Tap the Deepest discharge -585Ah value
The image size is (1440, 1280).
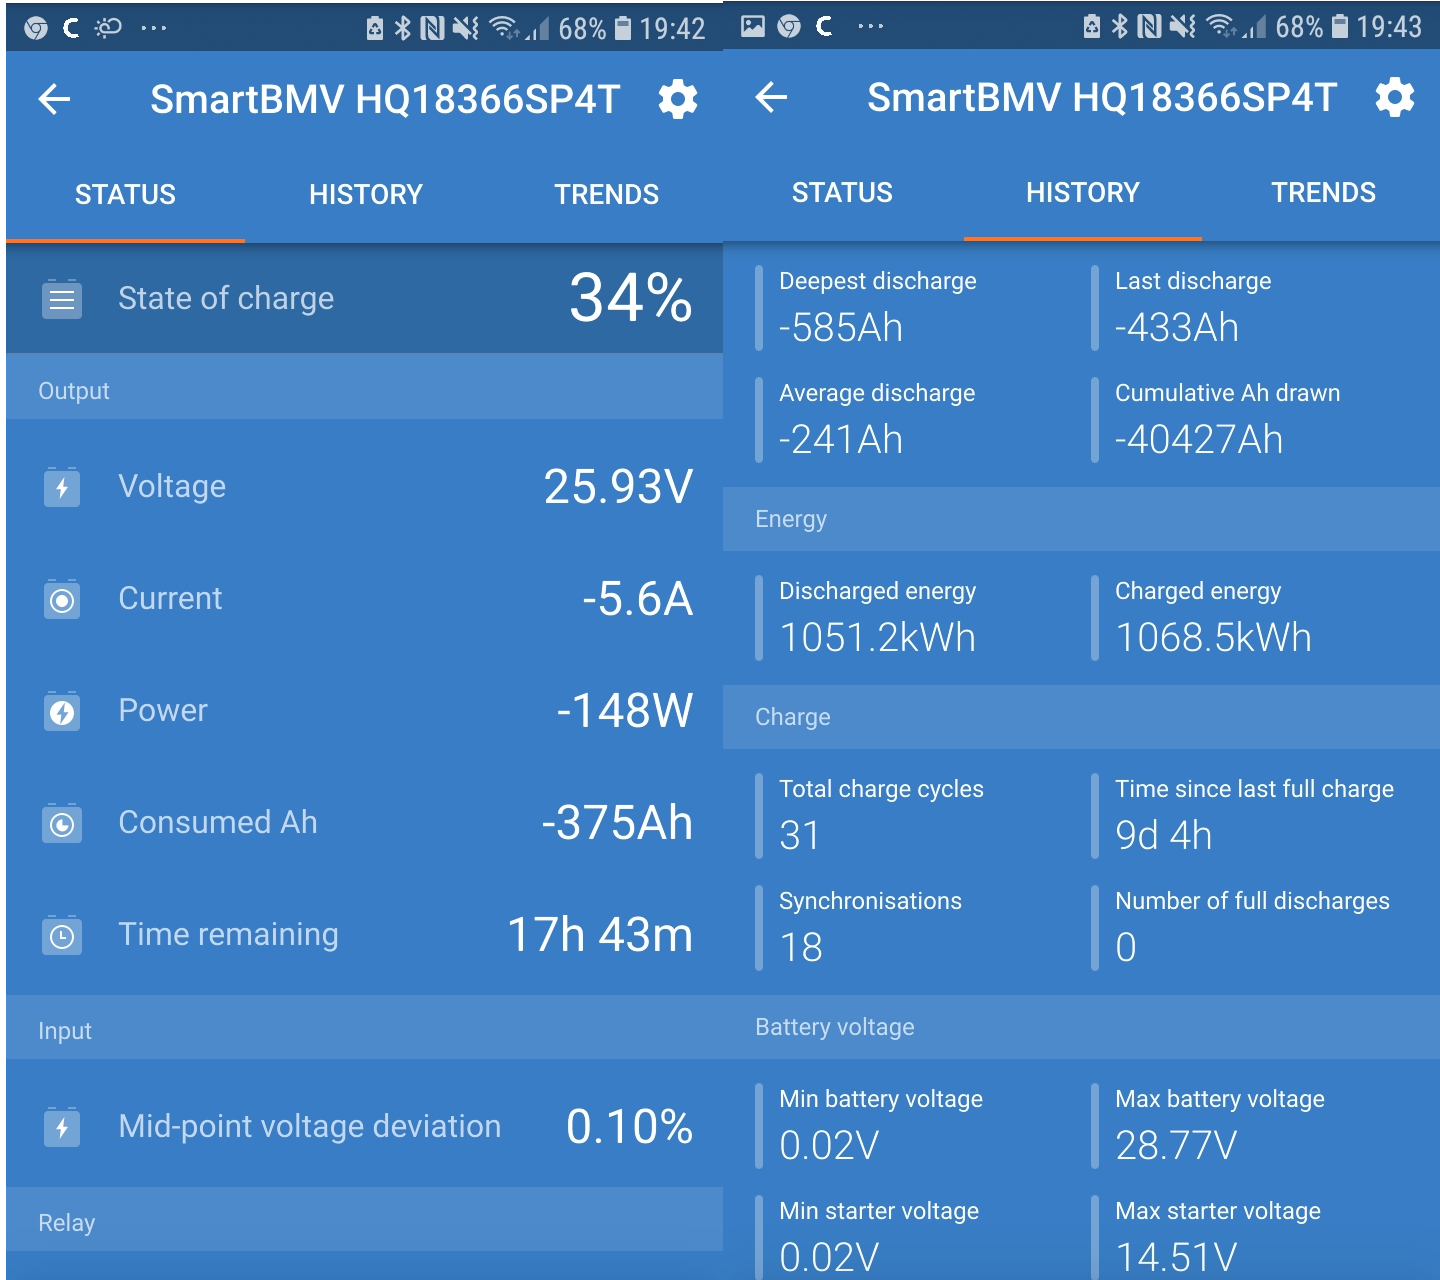tap(841, 328)
